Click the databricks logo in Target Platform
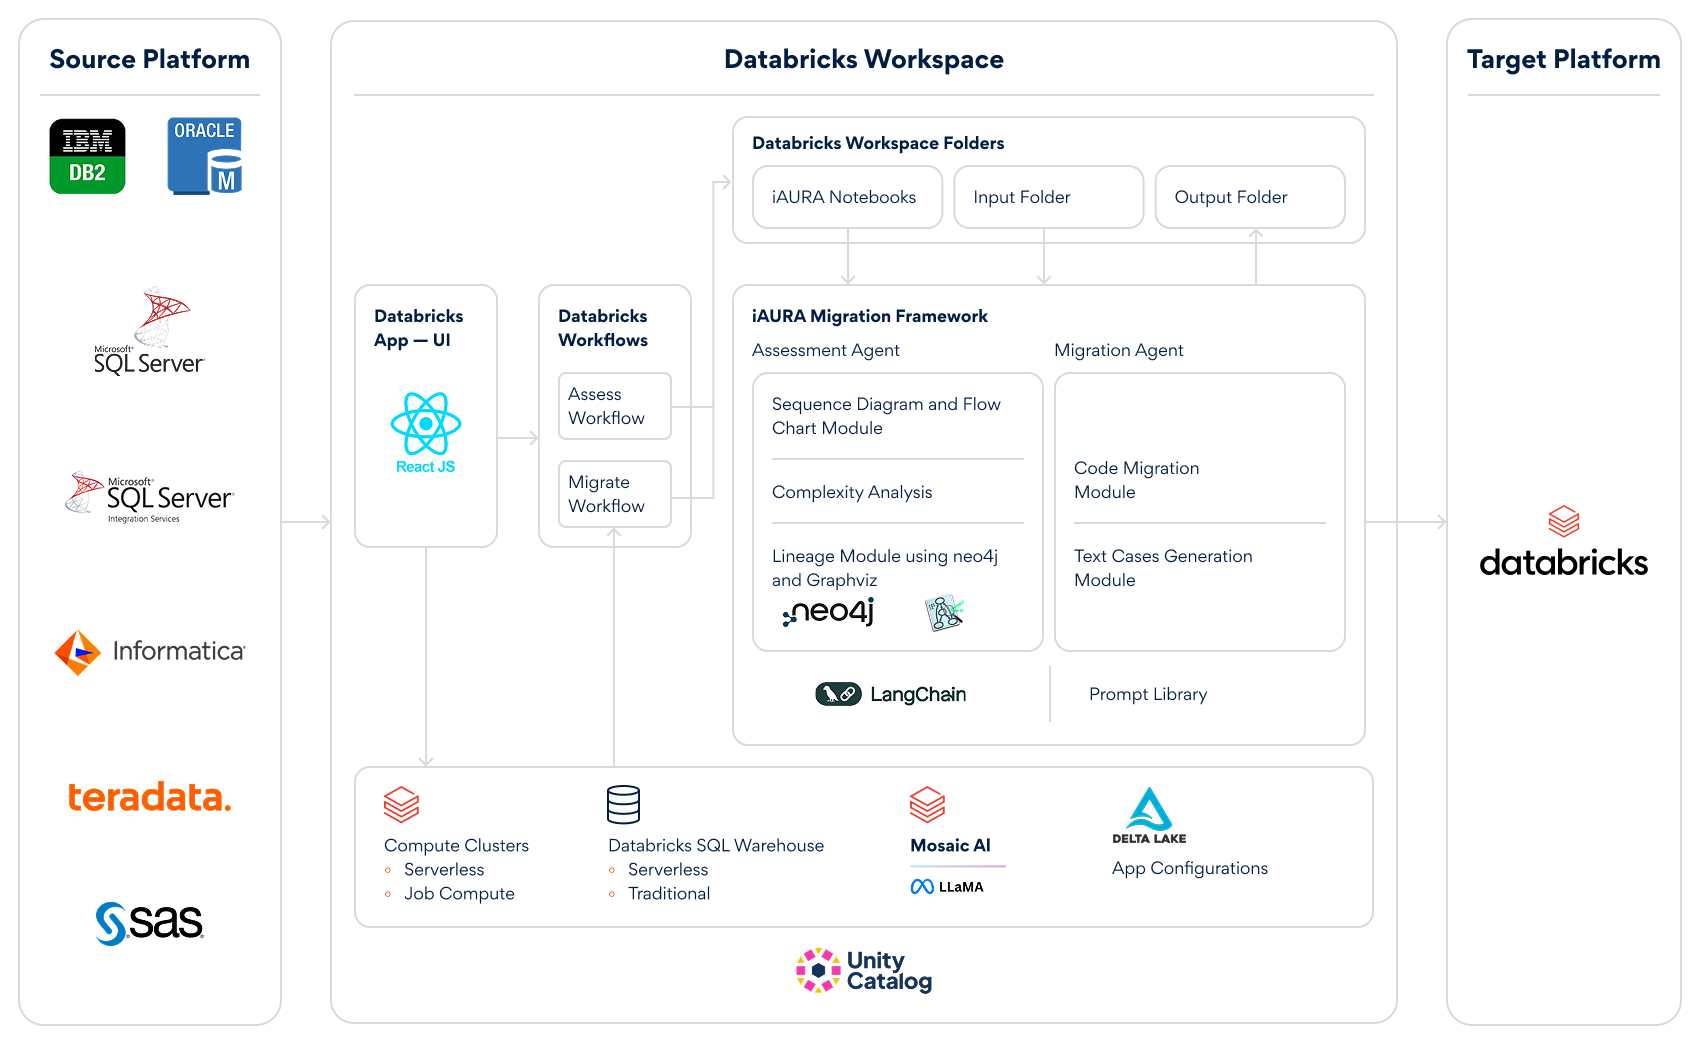 pos(1563,544)
